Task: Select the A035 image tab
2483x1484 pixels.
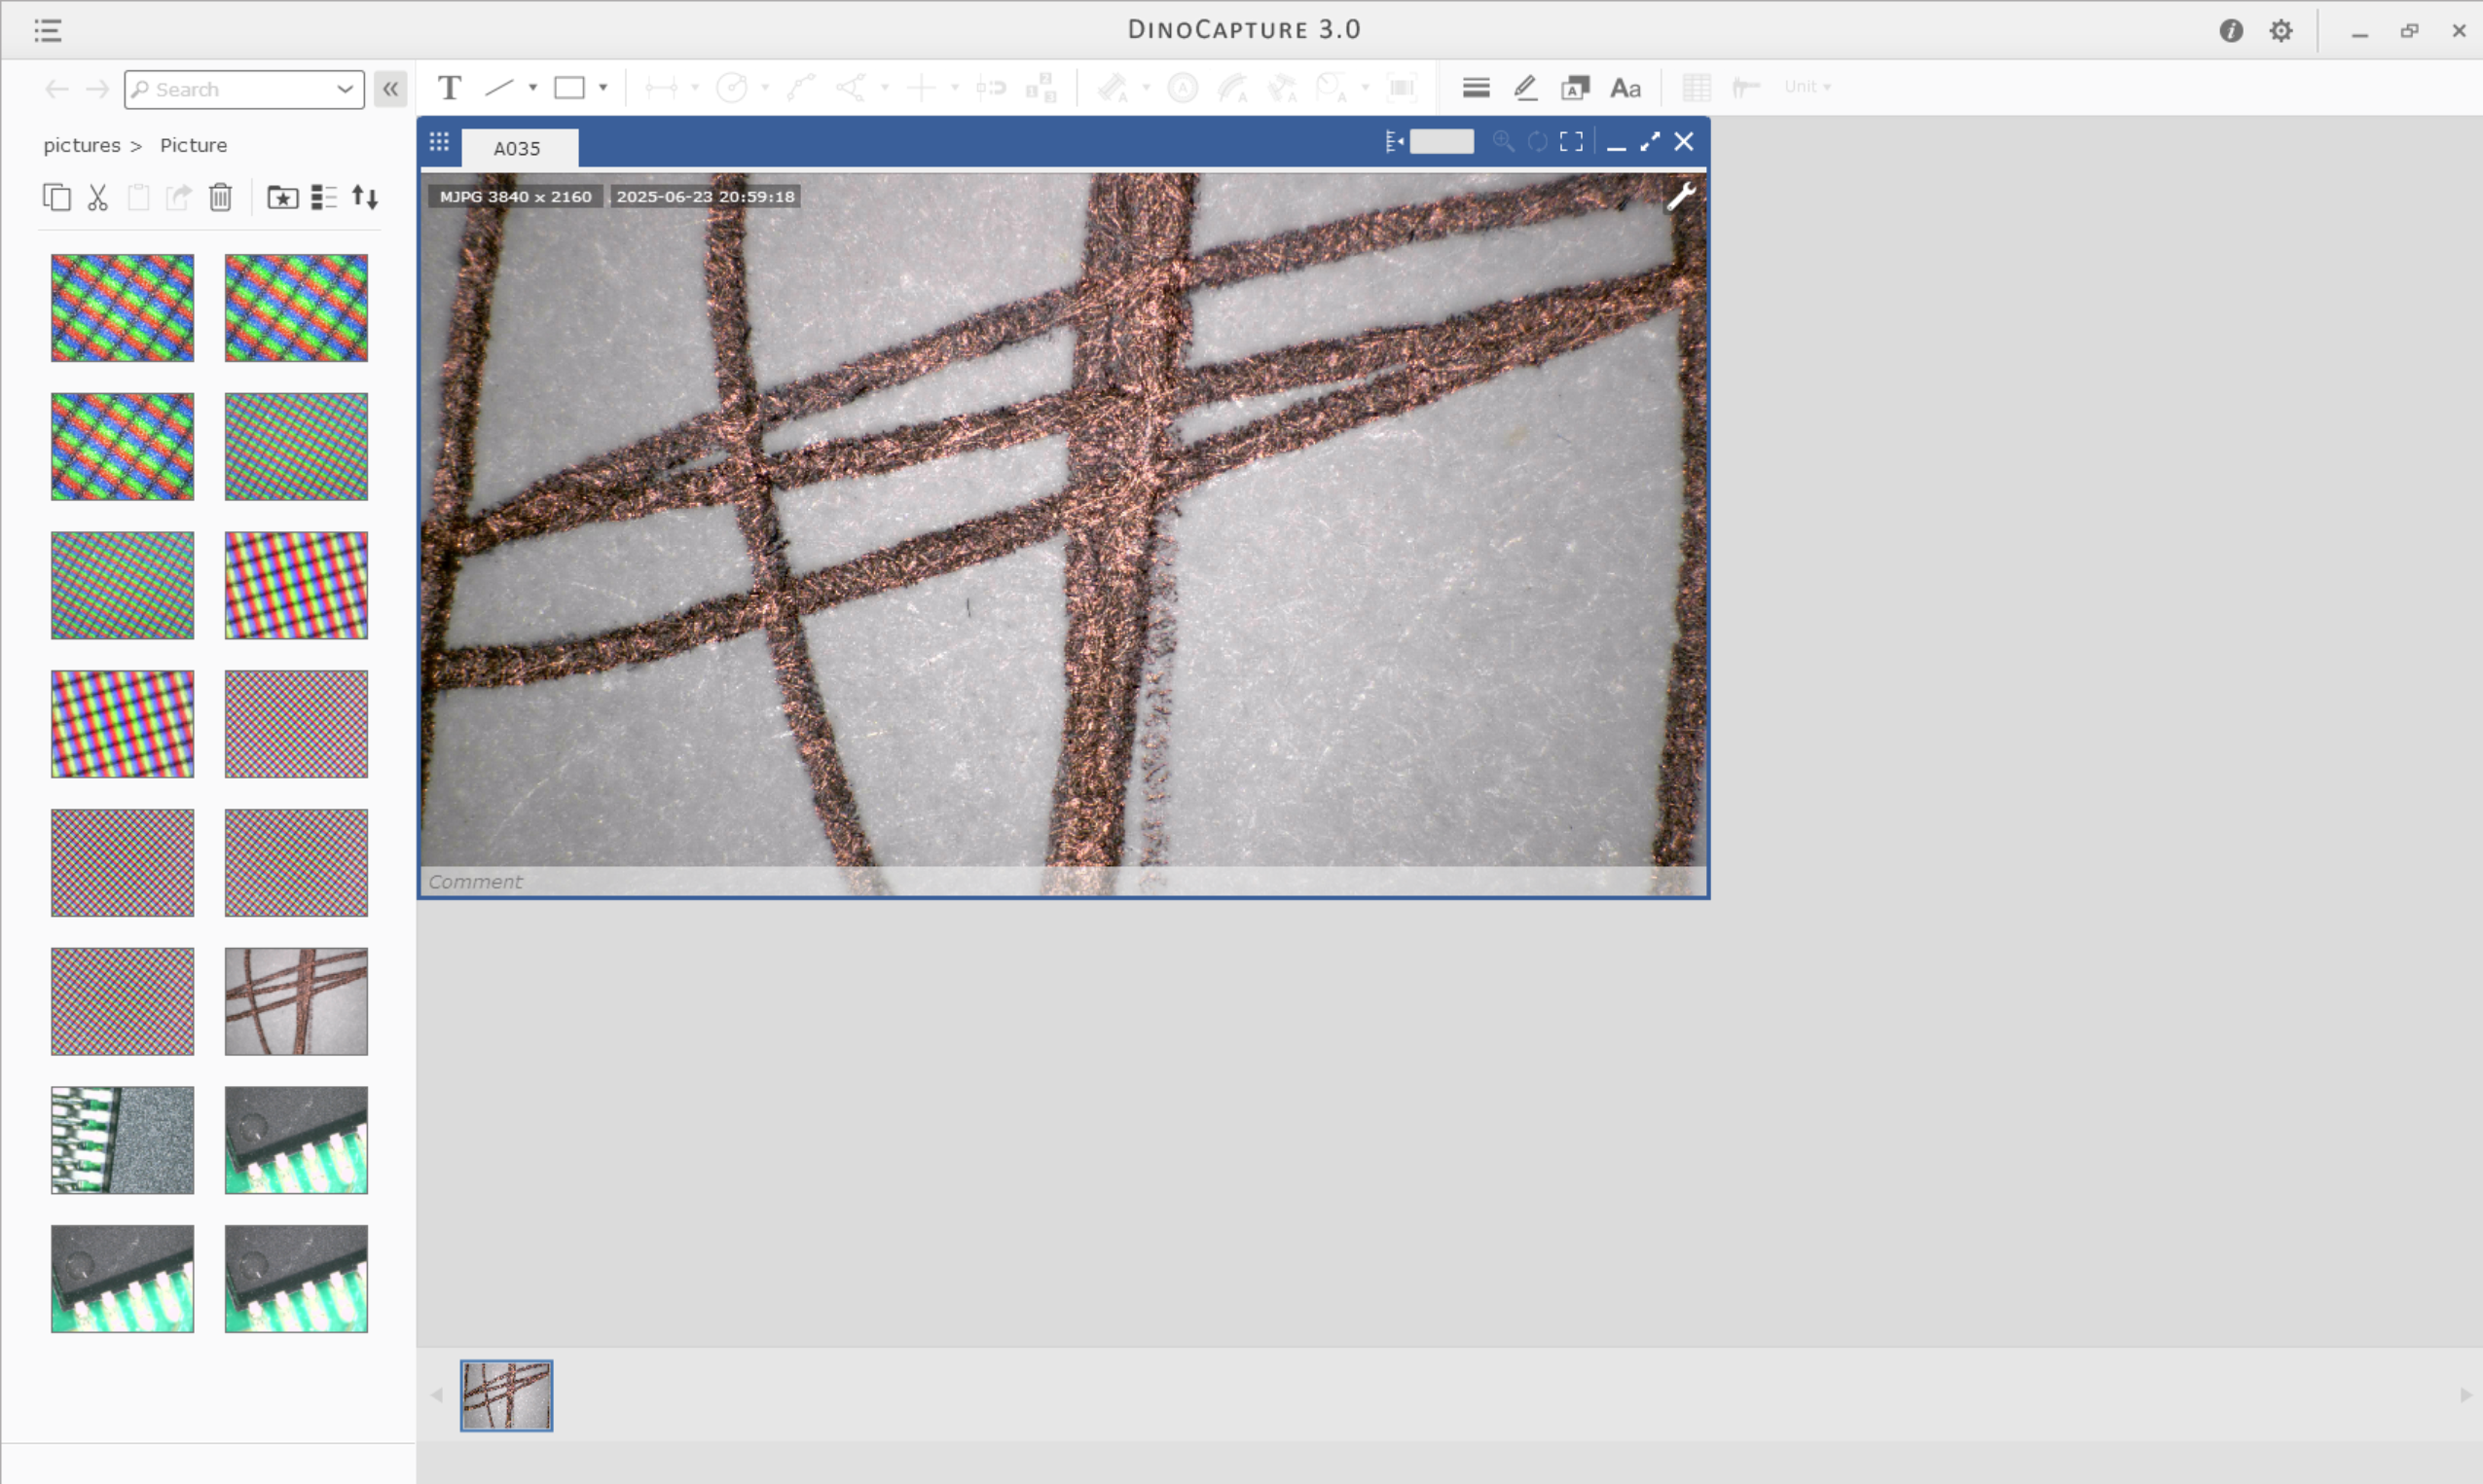Action: coord(517,148)
